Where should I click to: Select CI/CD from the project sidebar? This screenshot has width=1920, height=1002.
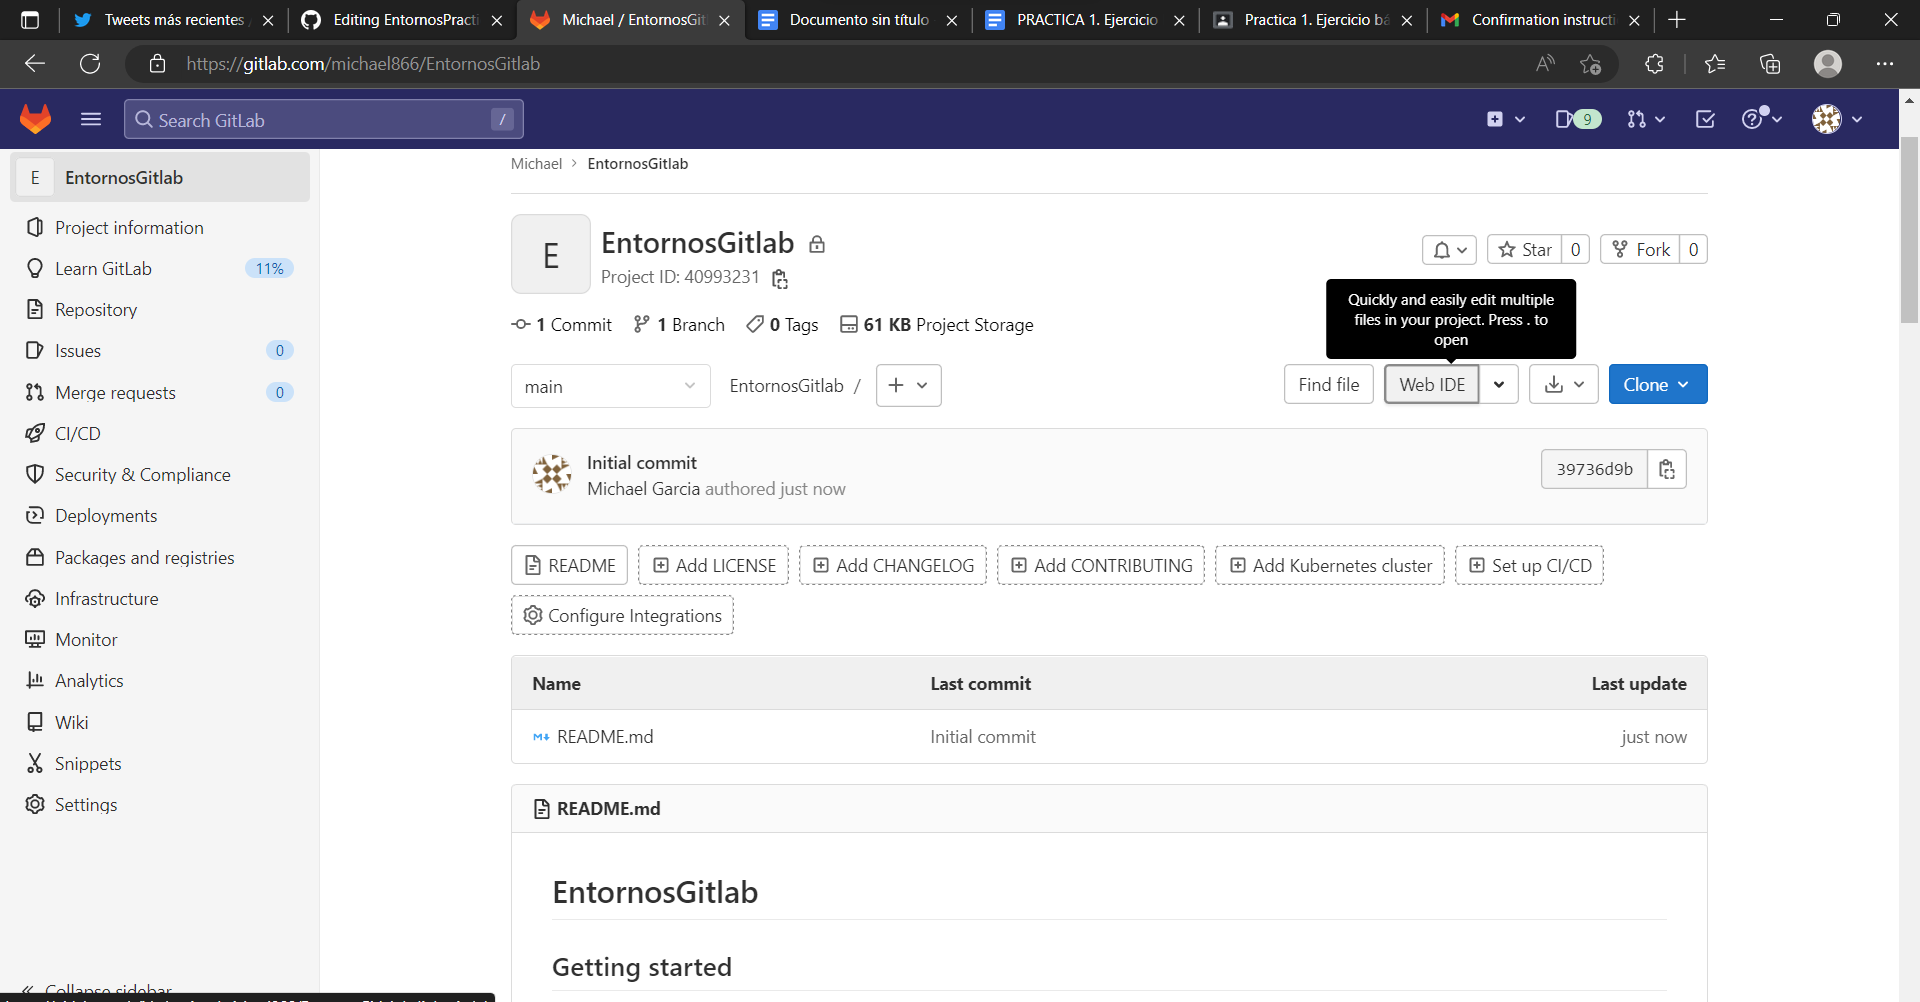coord(77,433)
